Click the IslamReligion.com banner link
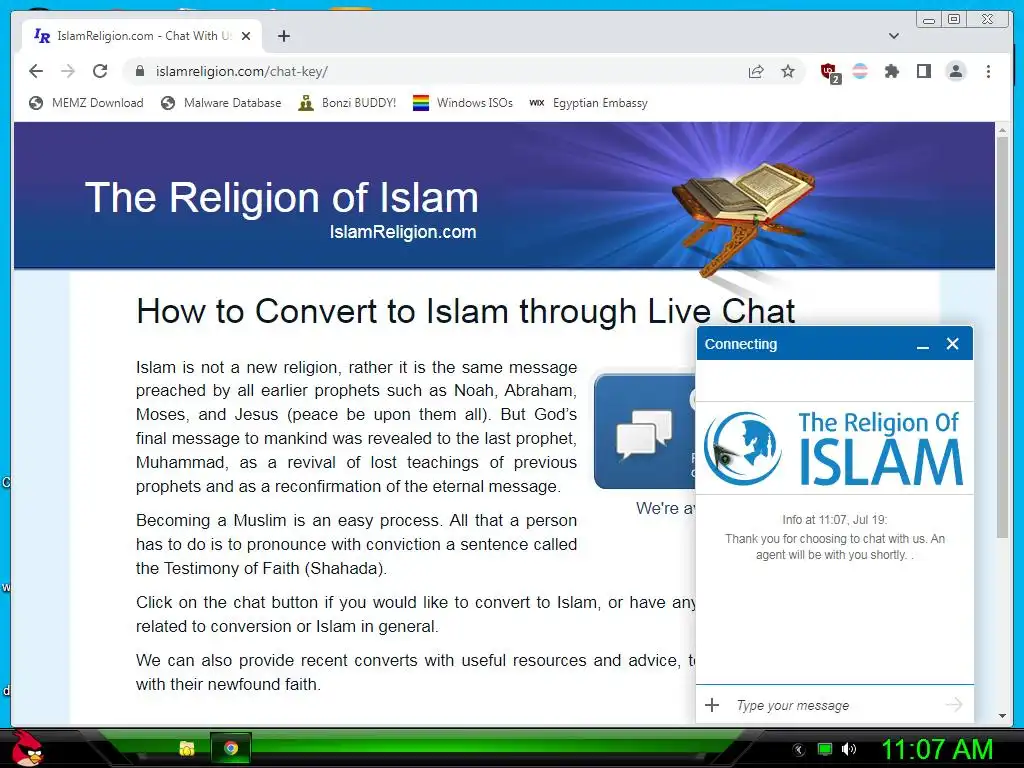1024x768 pixels. pyautogui.click(x=403, y=232)
